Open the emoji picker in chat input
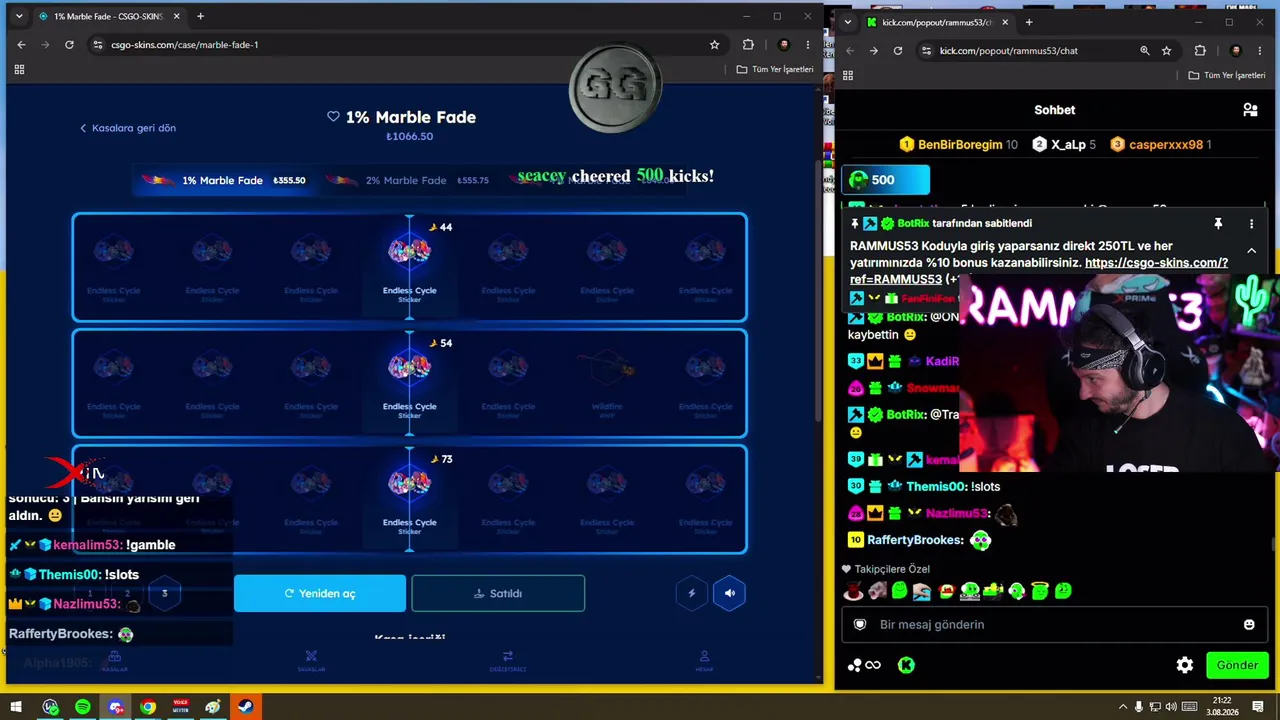This screenshot has height=720, width=1280. [1249, 624]
